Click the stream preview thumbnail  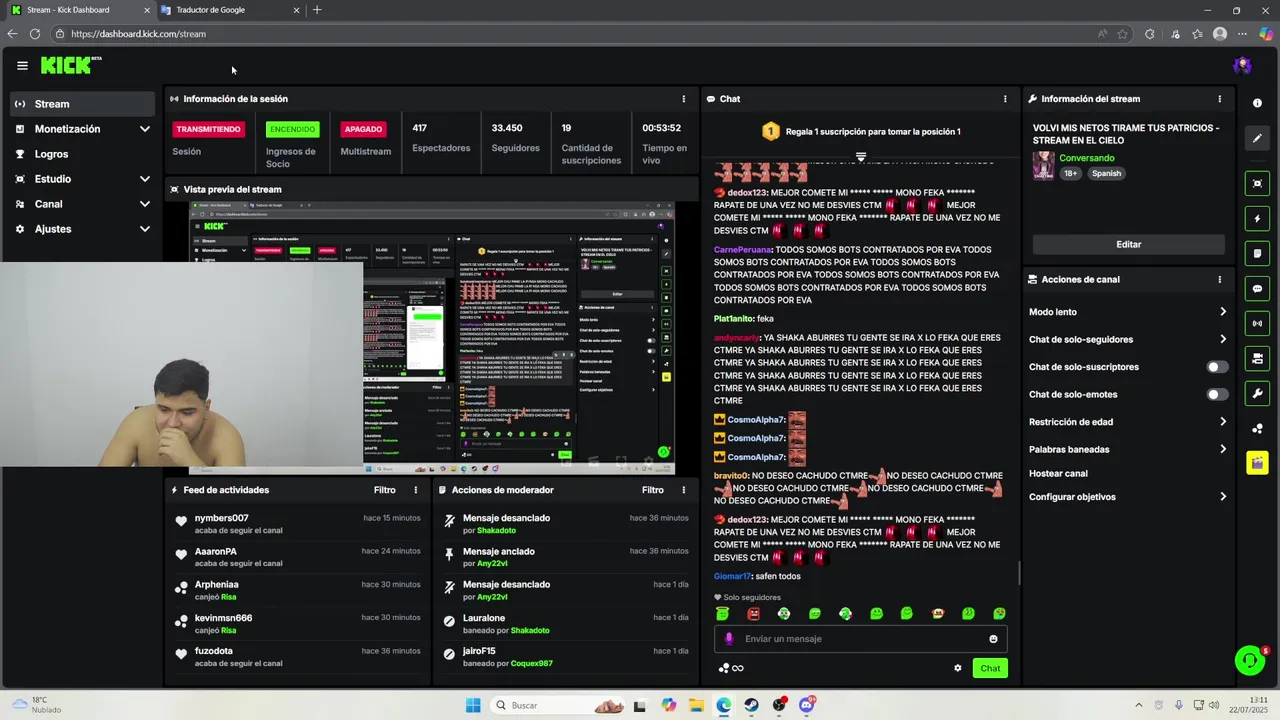point(432,337)
